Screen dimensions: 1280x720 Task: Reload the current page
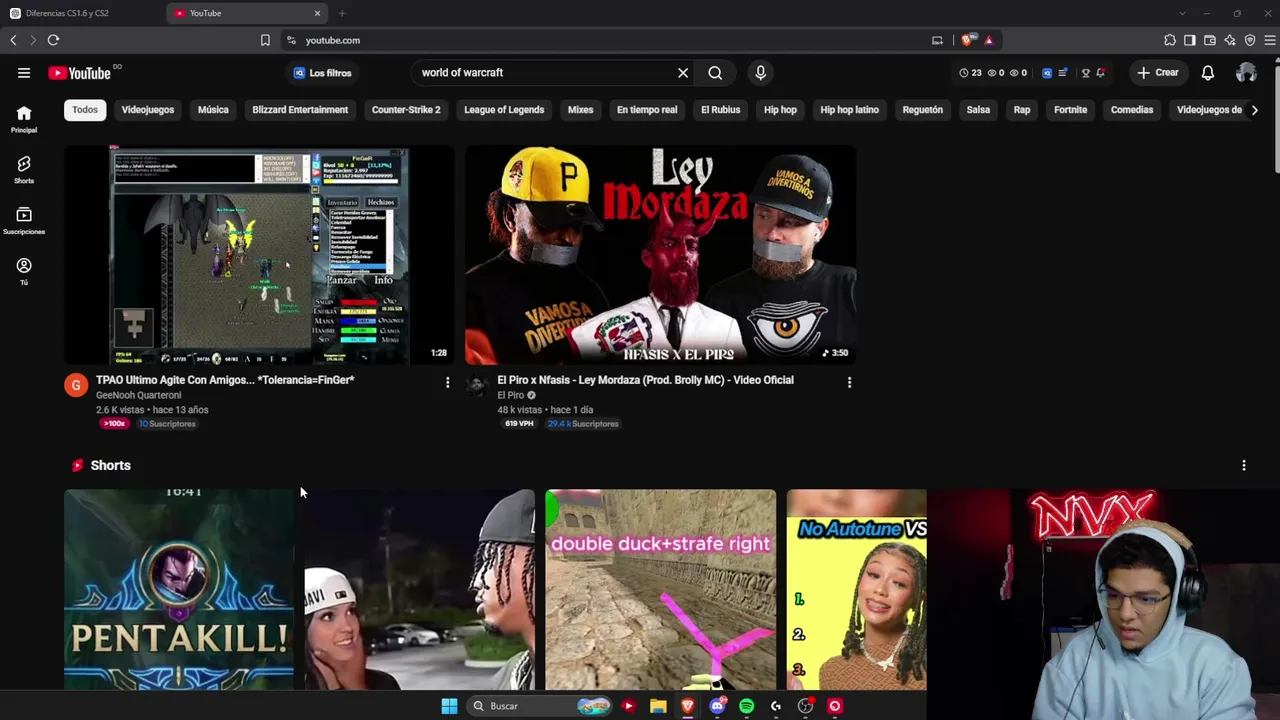(53, 40)
